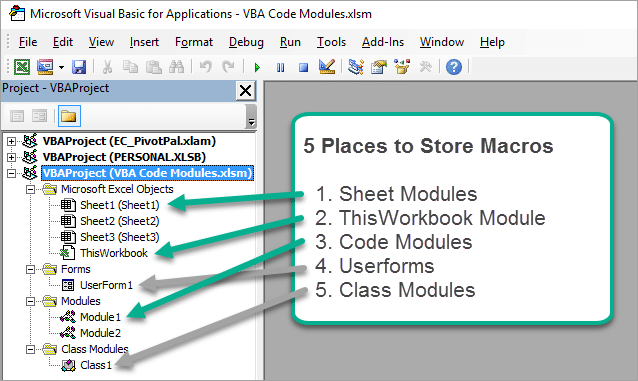The height and width of the screenshot is (381, 638).
Task: Collapse VBAProject (VBA Code Modules.xlsm) node
Action: [x=11, y=173]
